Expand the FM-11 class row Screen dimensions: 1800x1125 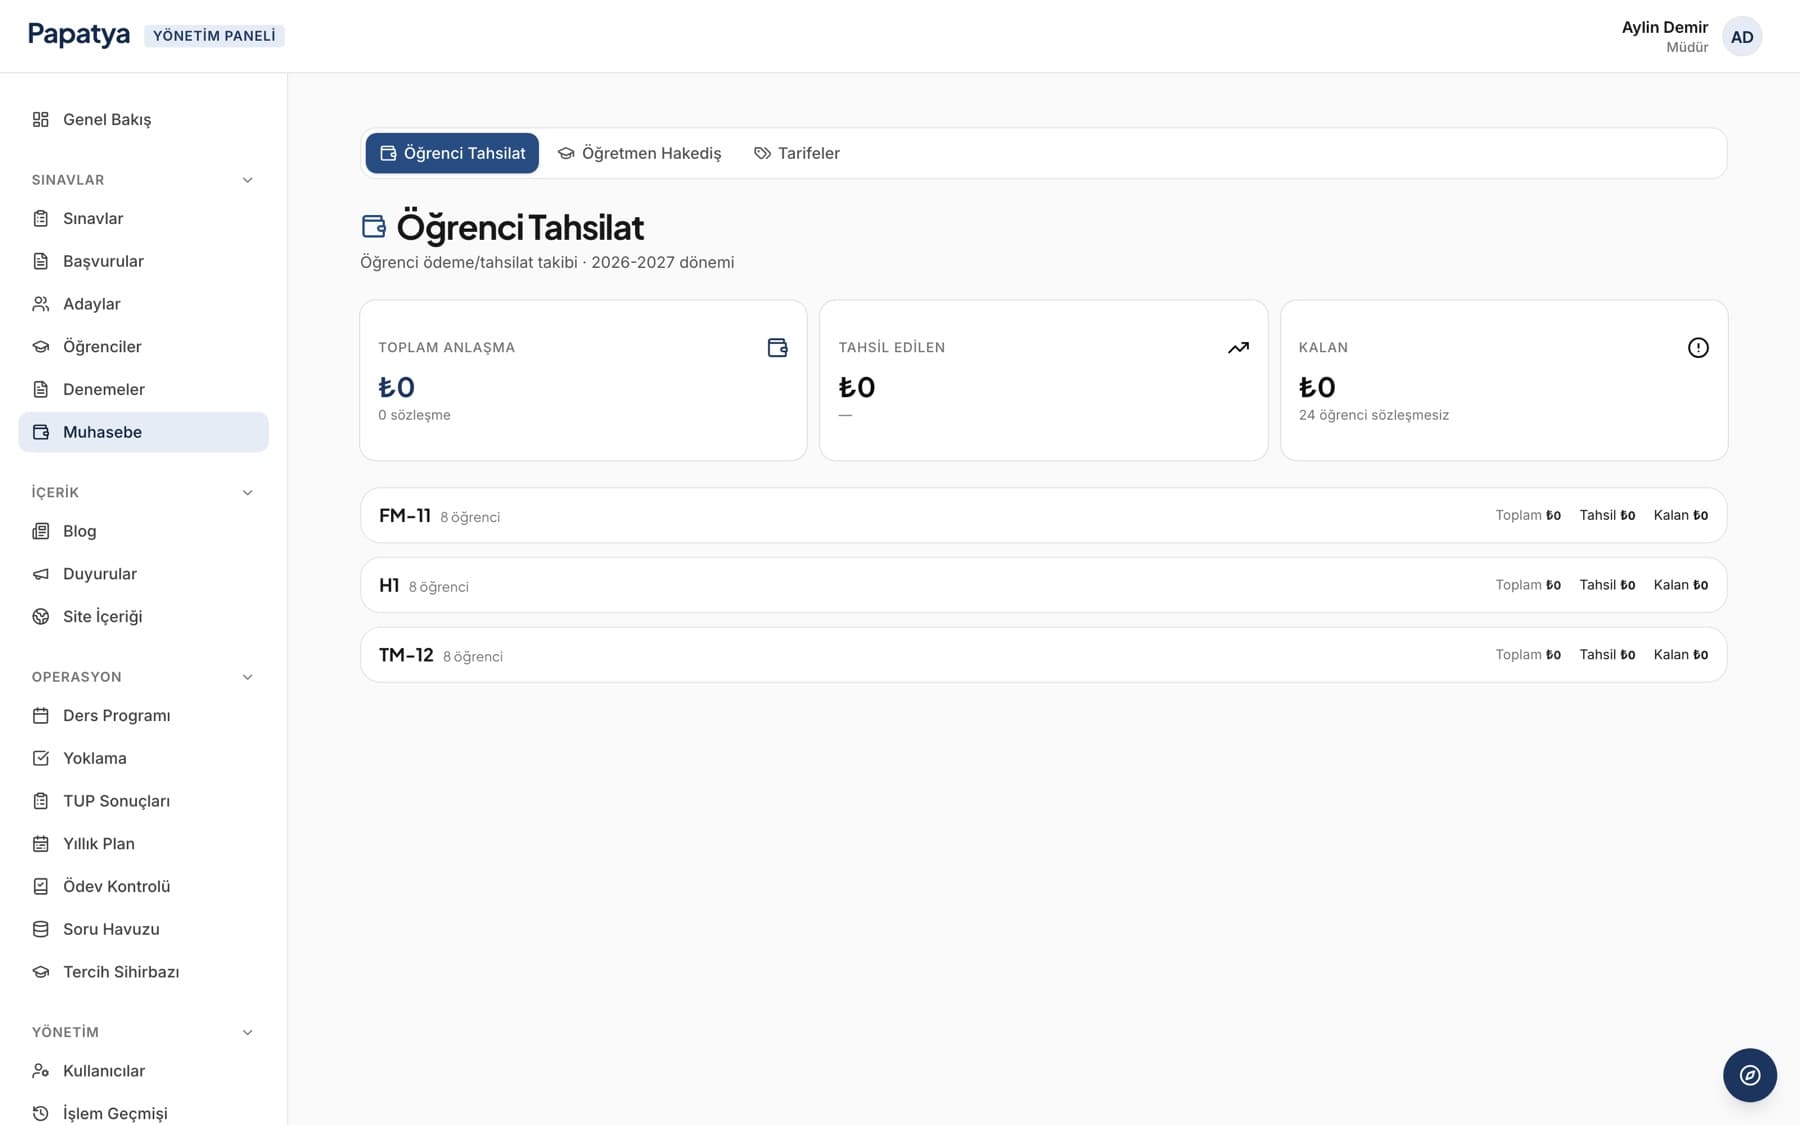click(1043, 515)
